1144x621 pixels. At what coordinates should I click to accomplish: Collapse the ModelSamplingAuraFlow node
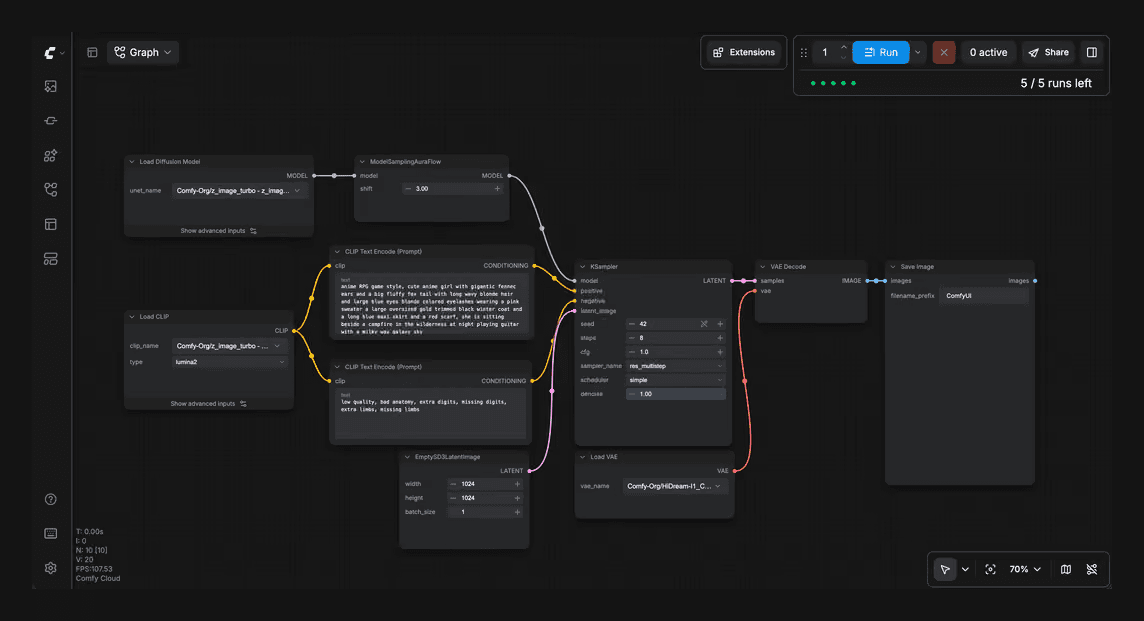[362, 162]
